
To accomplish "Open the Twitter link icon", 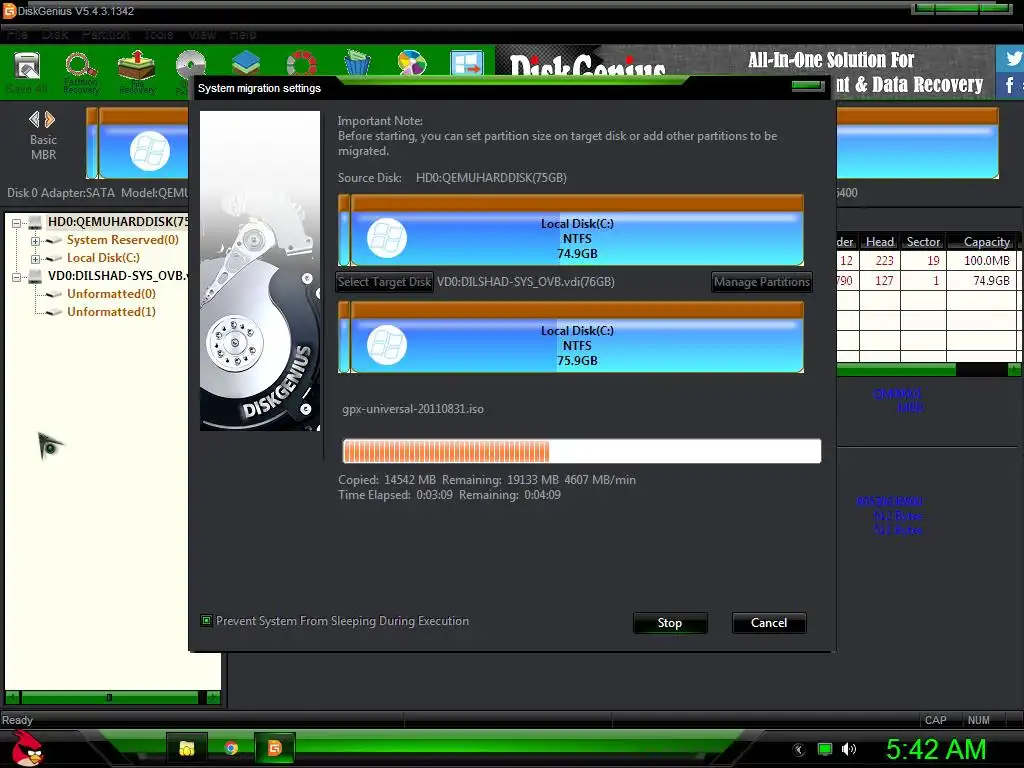I will pyautogui.click(x=1011, y=58).
